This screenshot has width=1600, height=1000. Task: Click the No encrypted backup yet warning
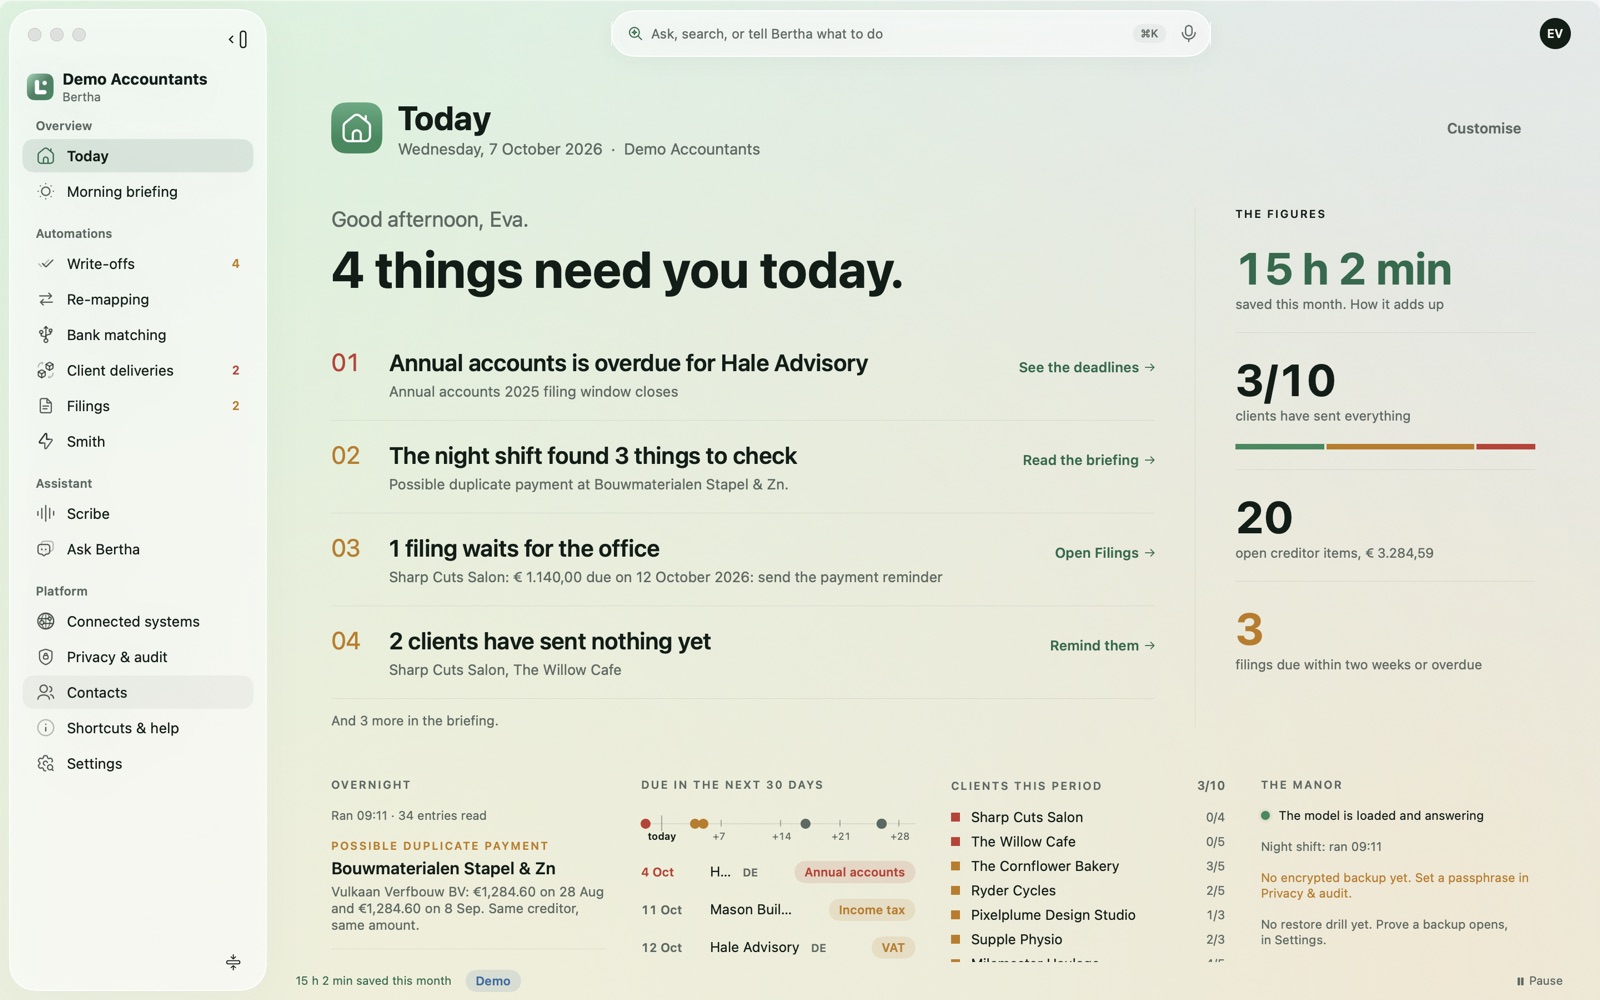(1394, 886)
